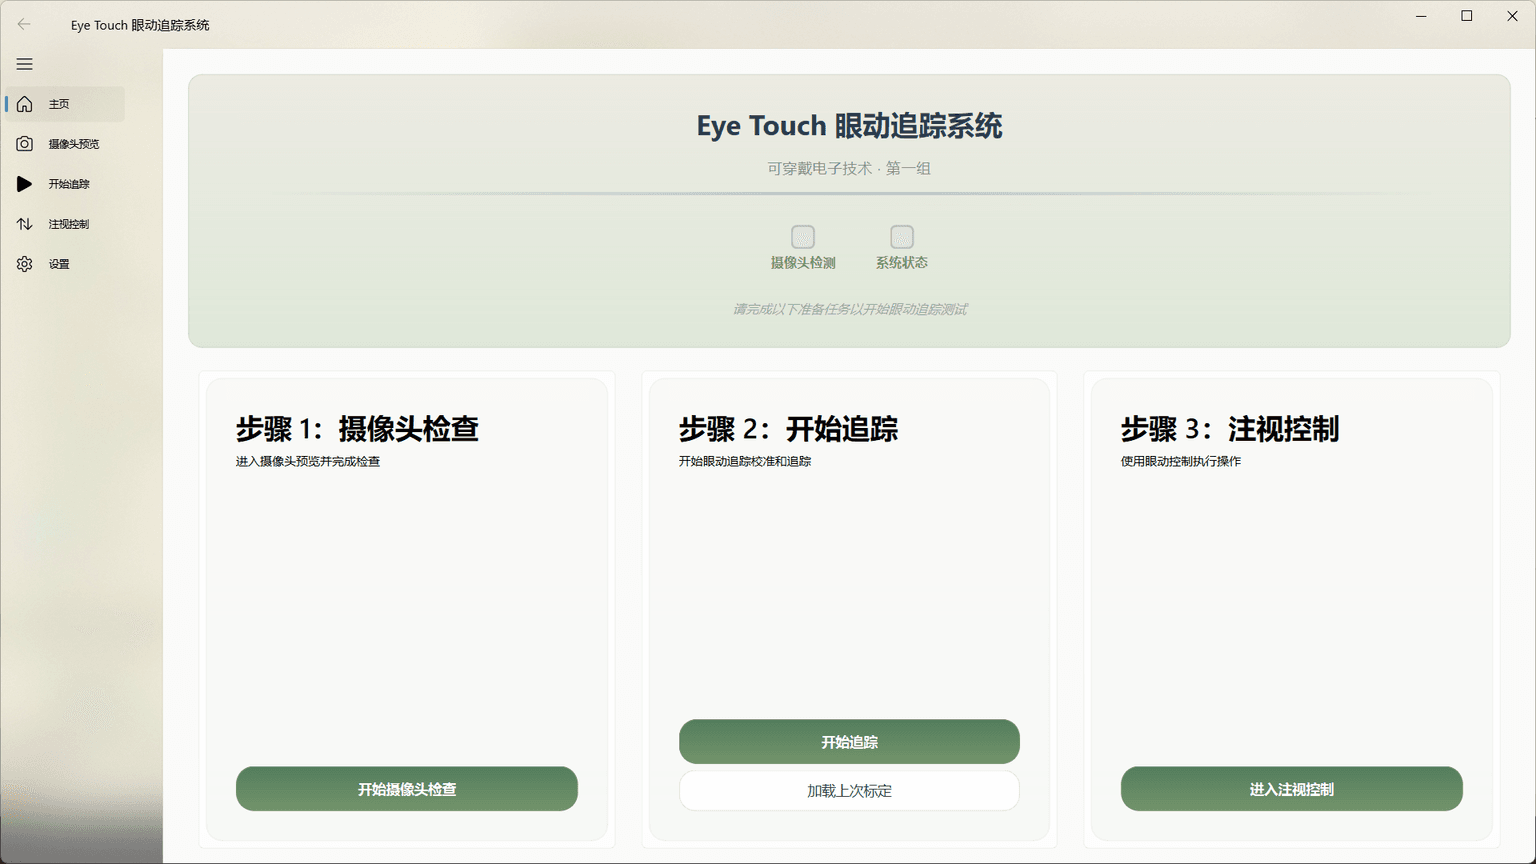Click the up-down arrows icon in sidebar

(x=24, y=224)
